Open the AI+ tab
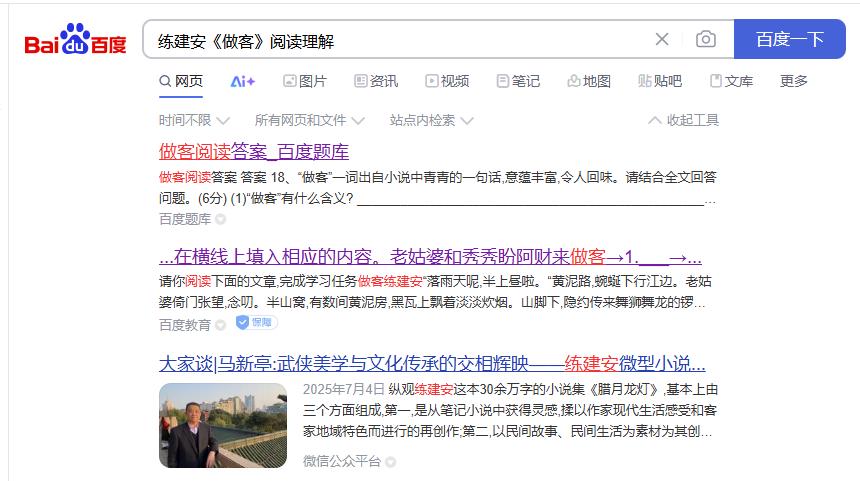The image size is (860, 481). (x=242, y=82)
